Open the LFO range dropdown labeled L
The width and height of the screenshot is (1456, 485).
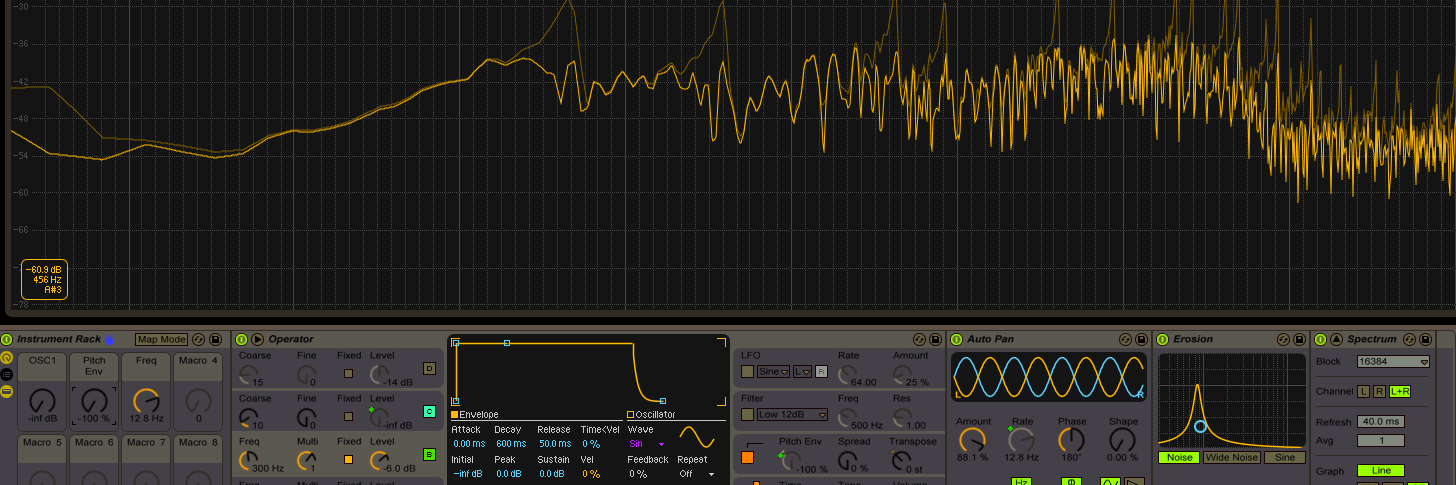point(803,371)
